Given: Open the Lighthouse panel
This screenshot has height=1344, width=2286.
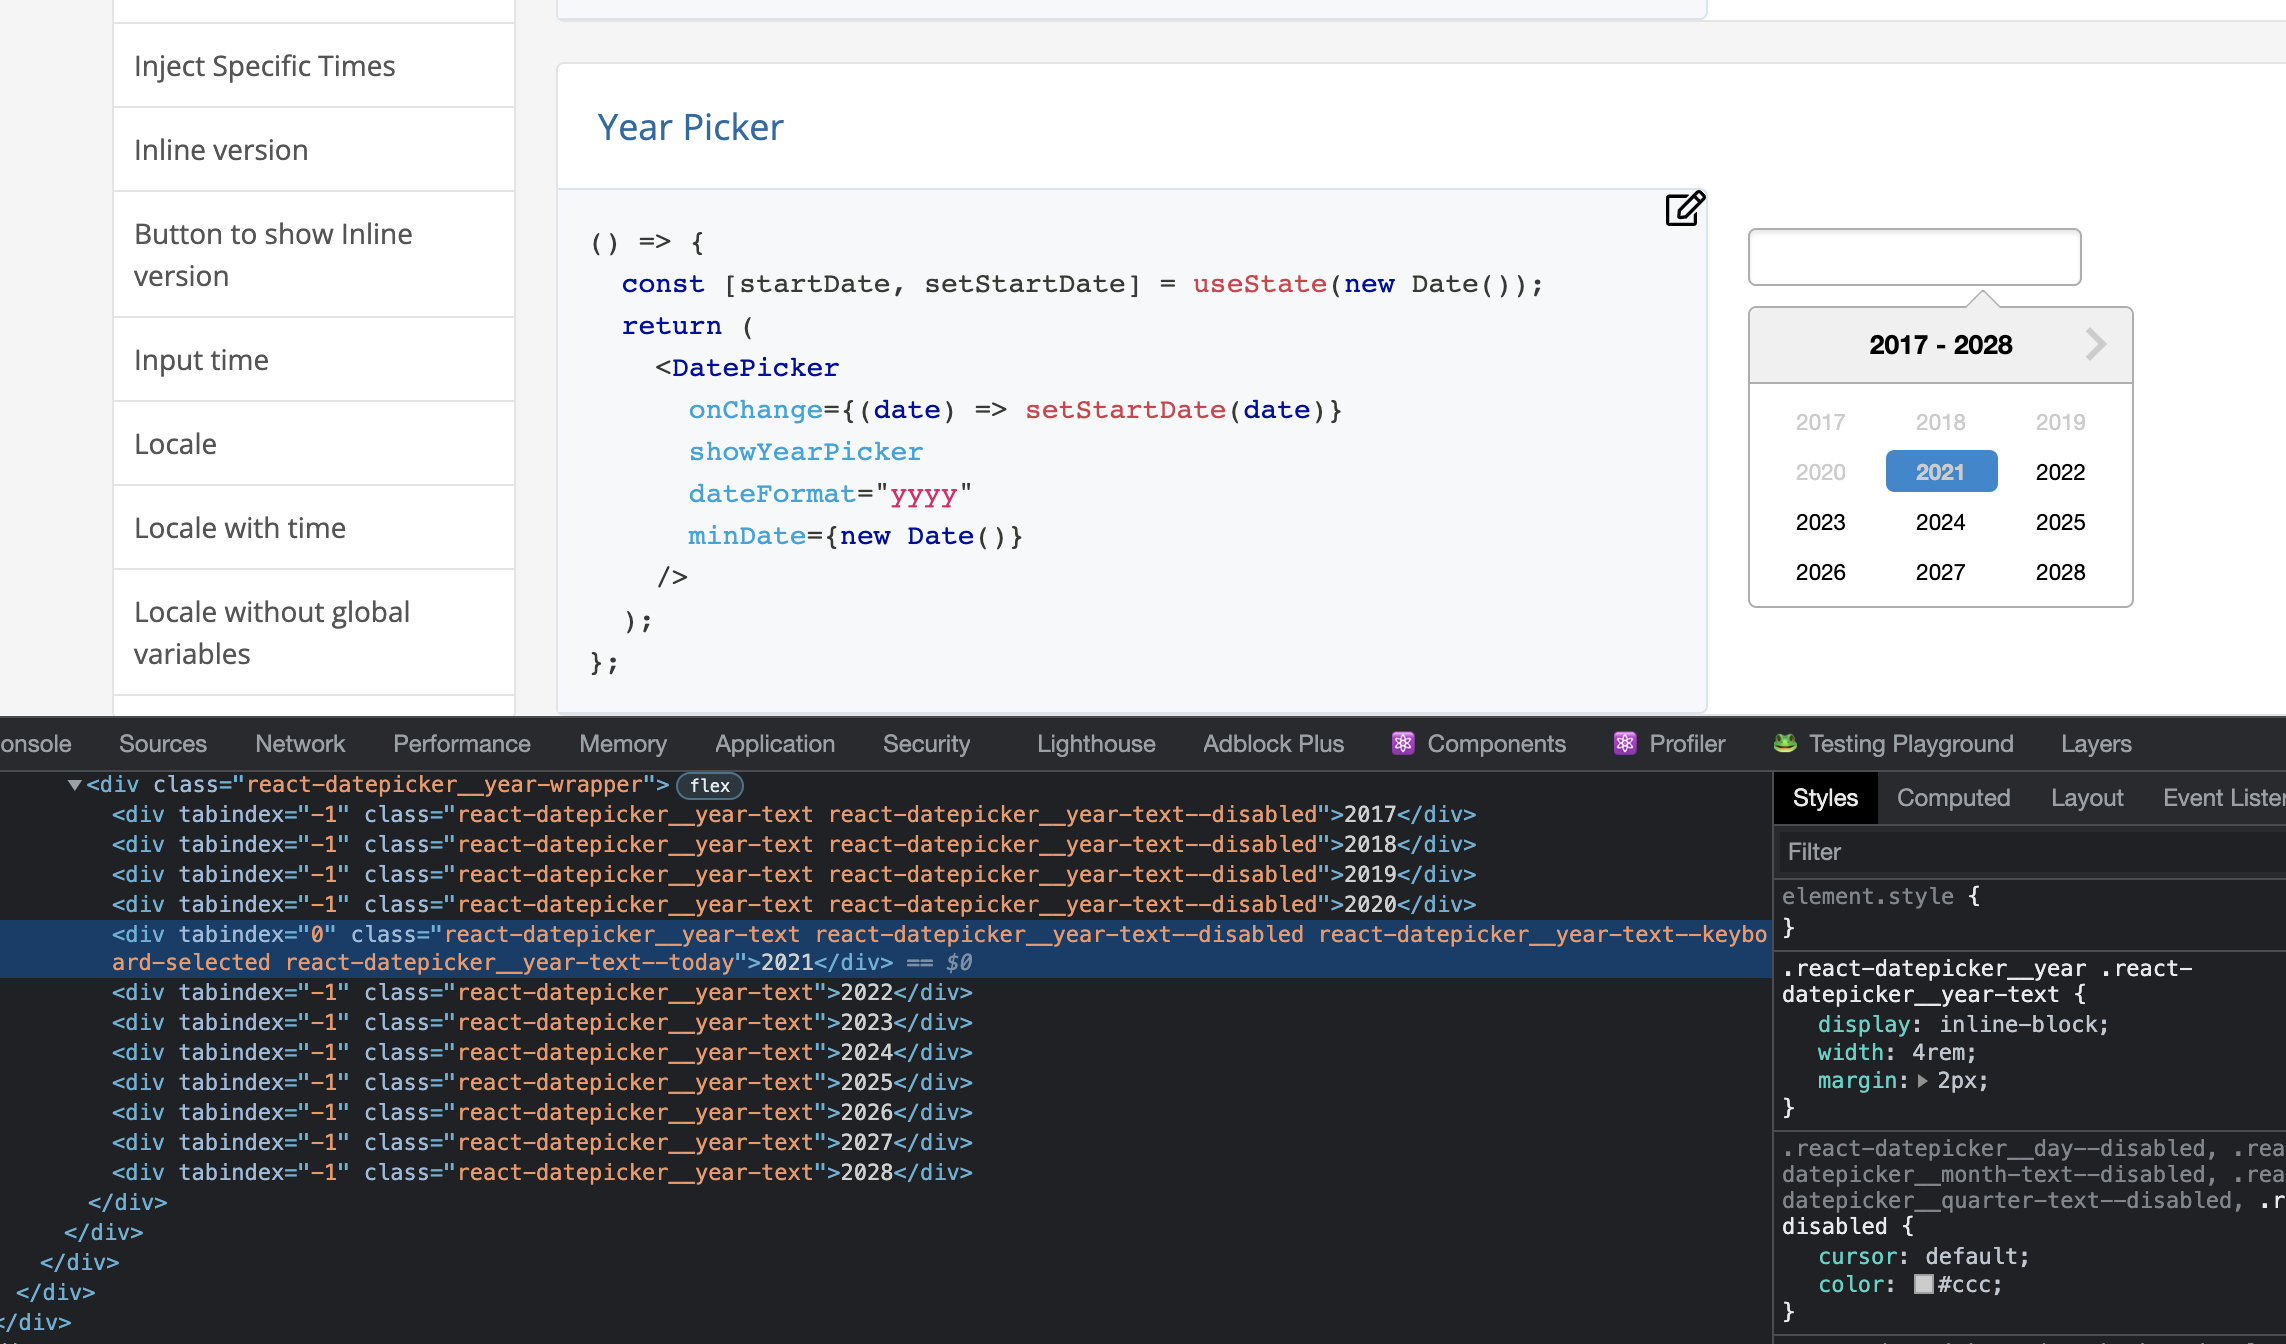Looking at the screenshot, I should tap(1095, 744).
